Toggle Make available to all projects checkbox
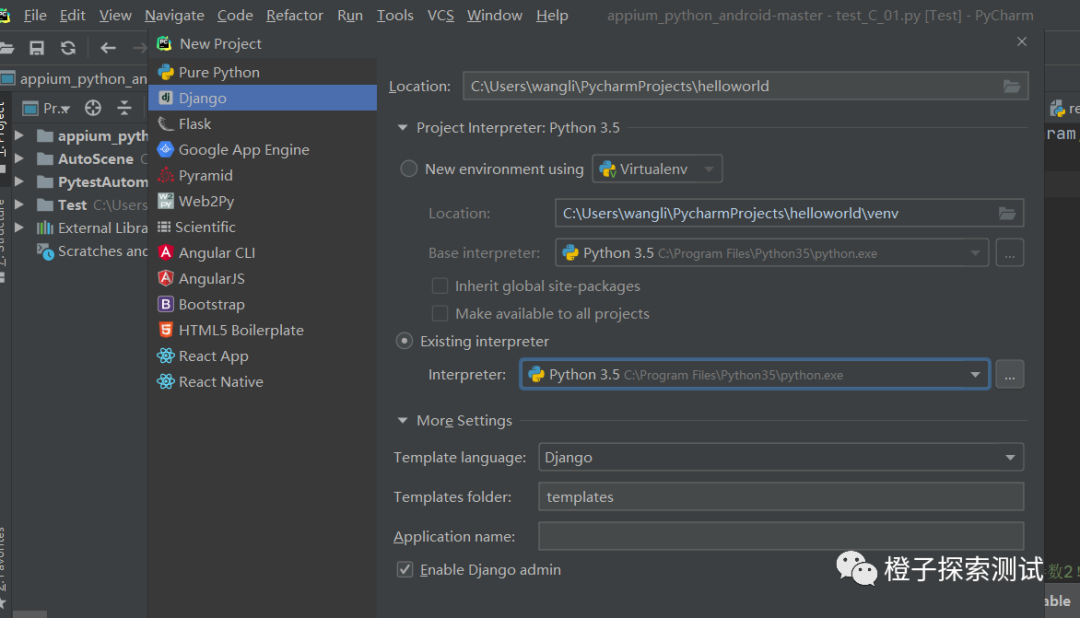The image size is (1080, 618). (439, 313)
